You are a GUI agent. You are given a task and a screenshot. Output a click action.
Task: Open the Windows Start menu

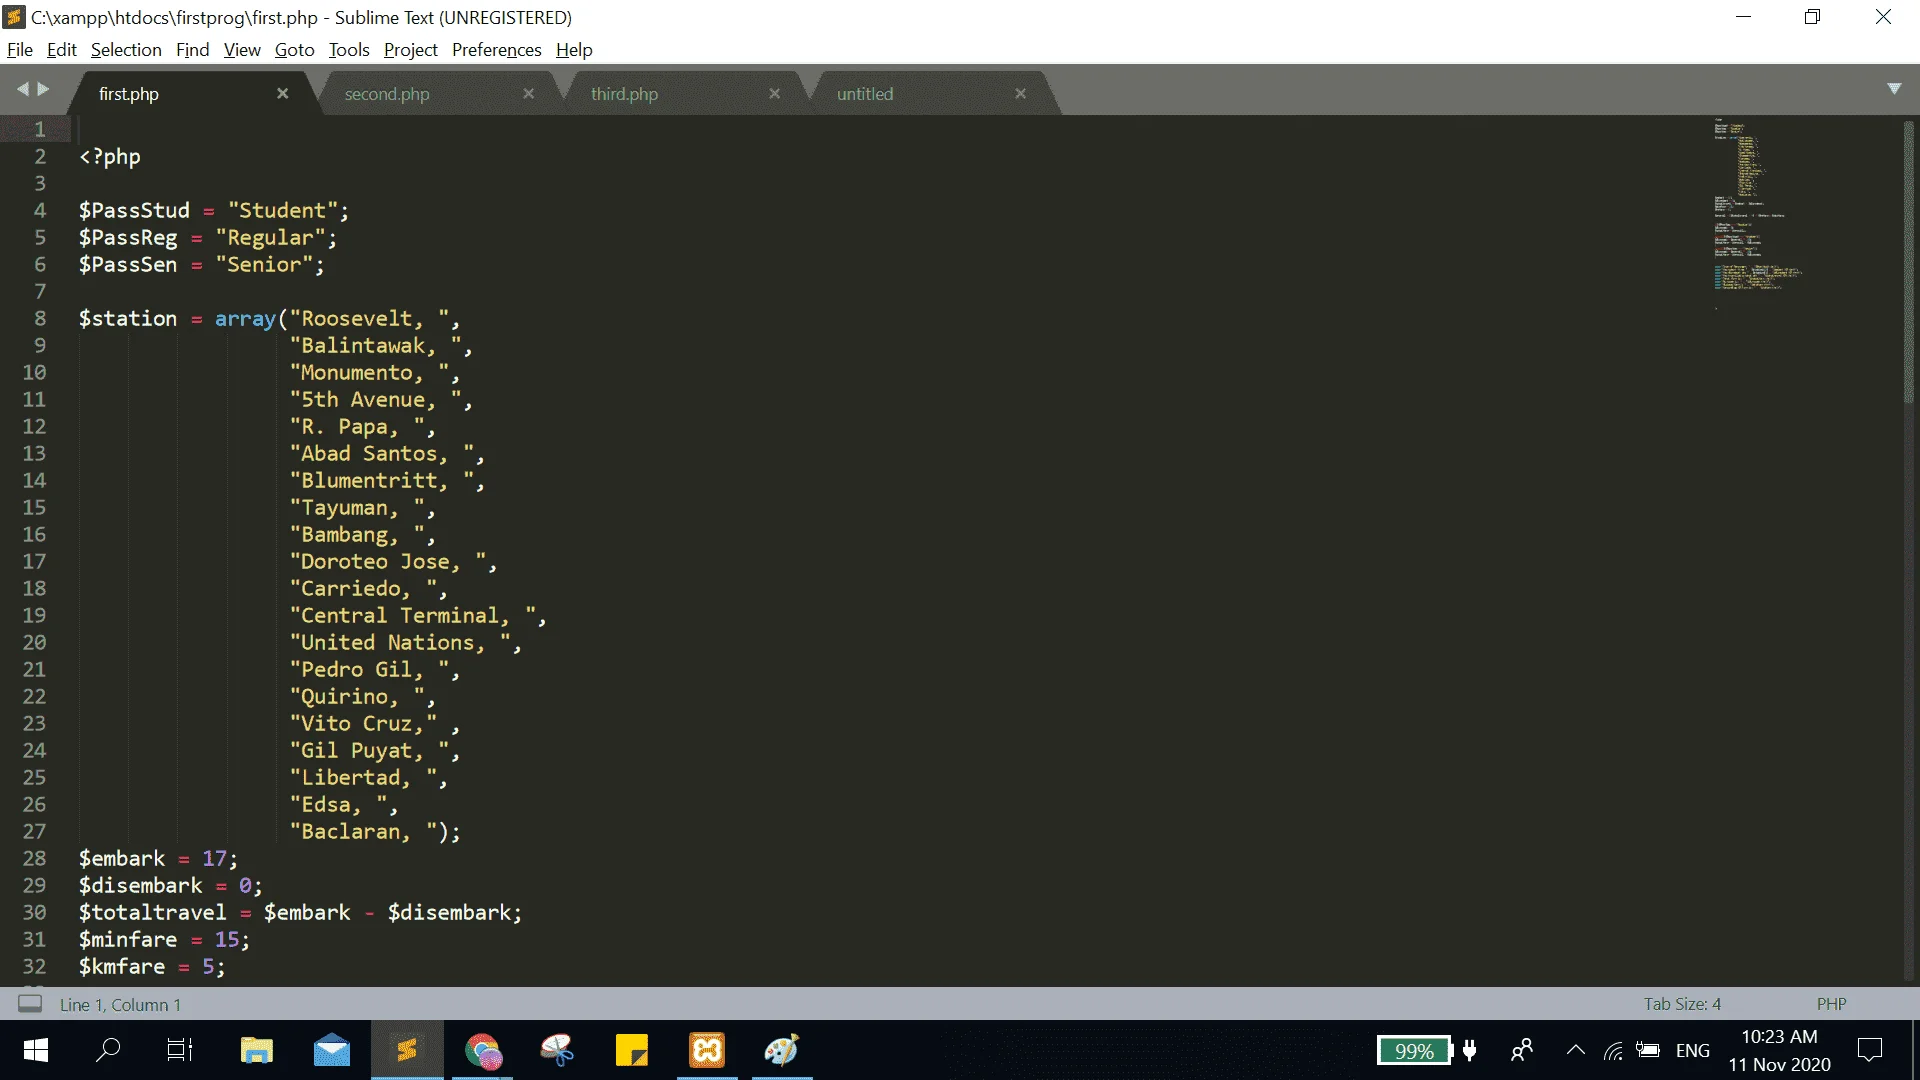(x=36, y=1050)
